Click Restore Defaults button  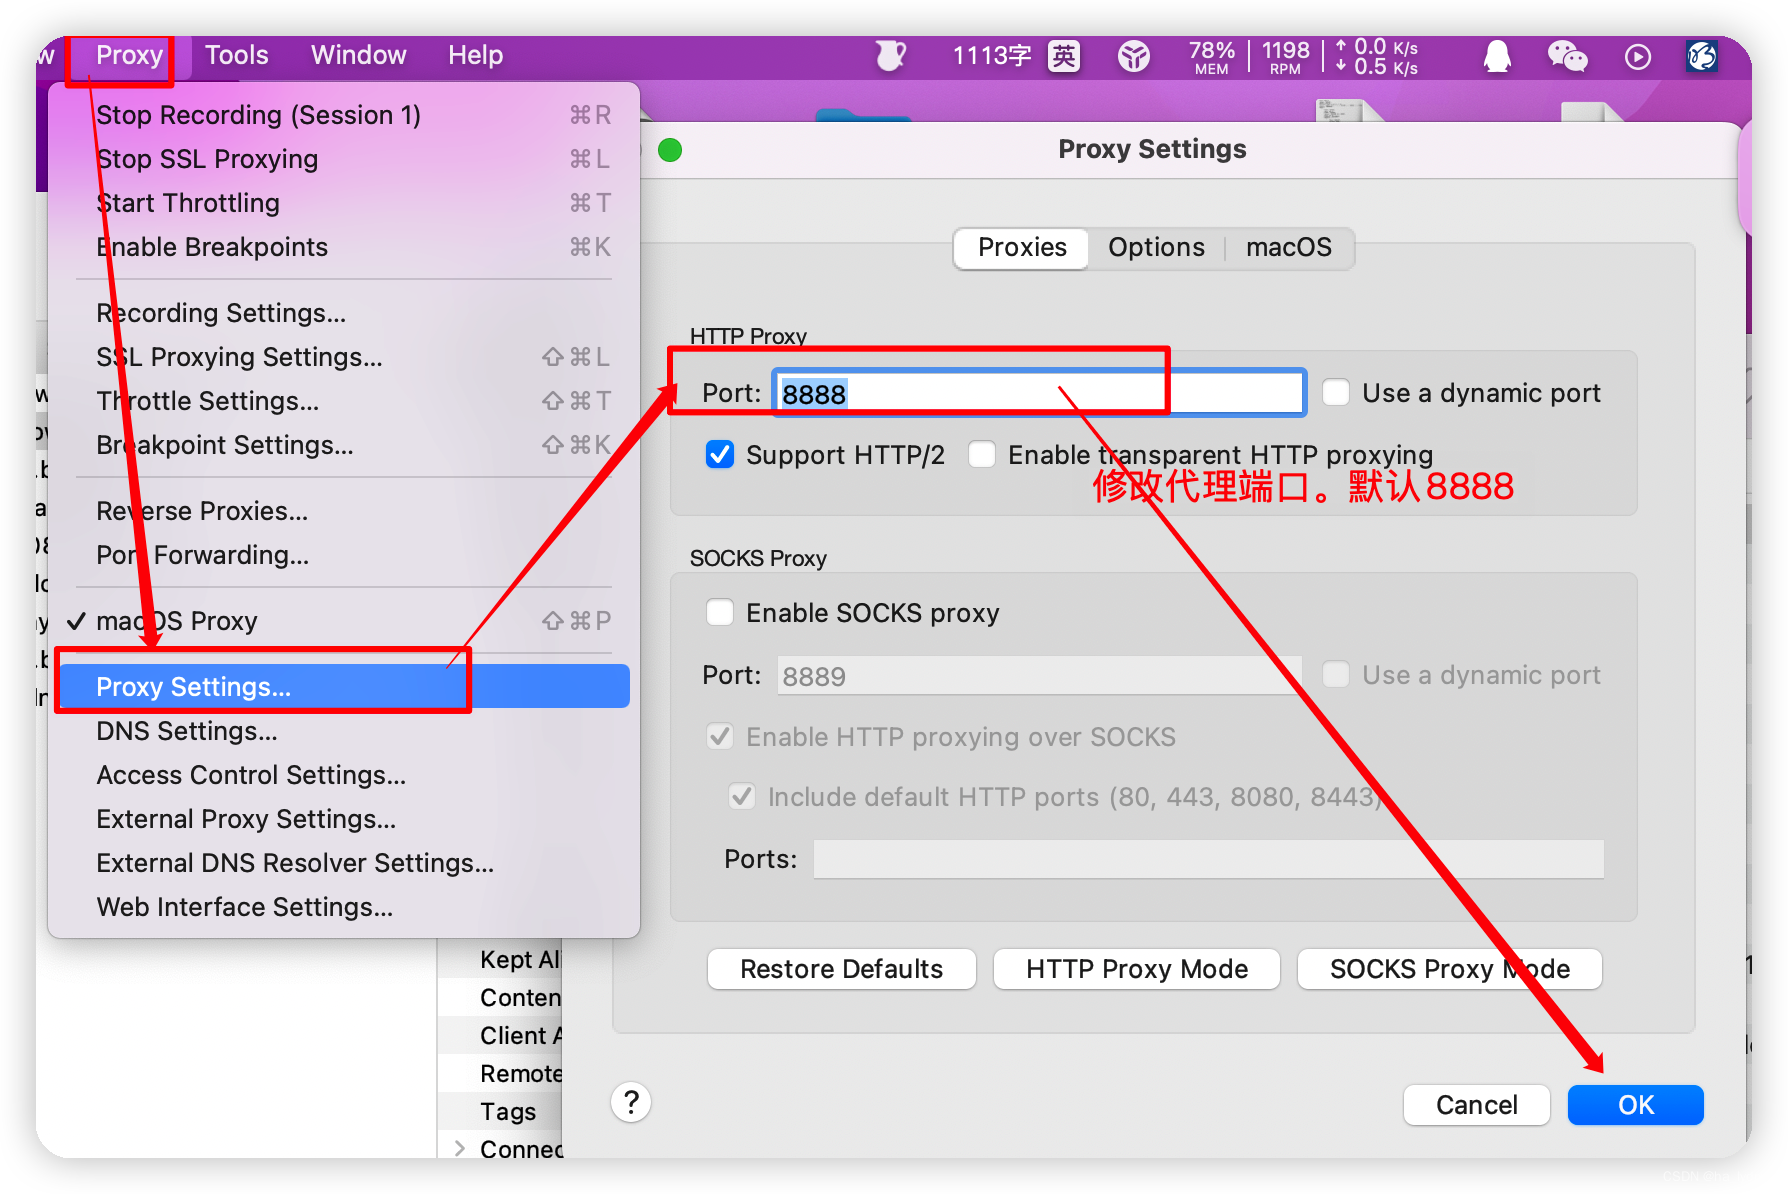pyautogui.click(x=841, y=969)
